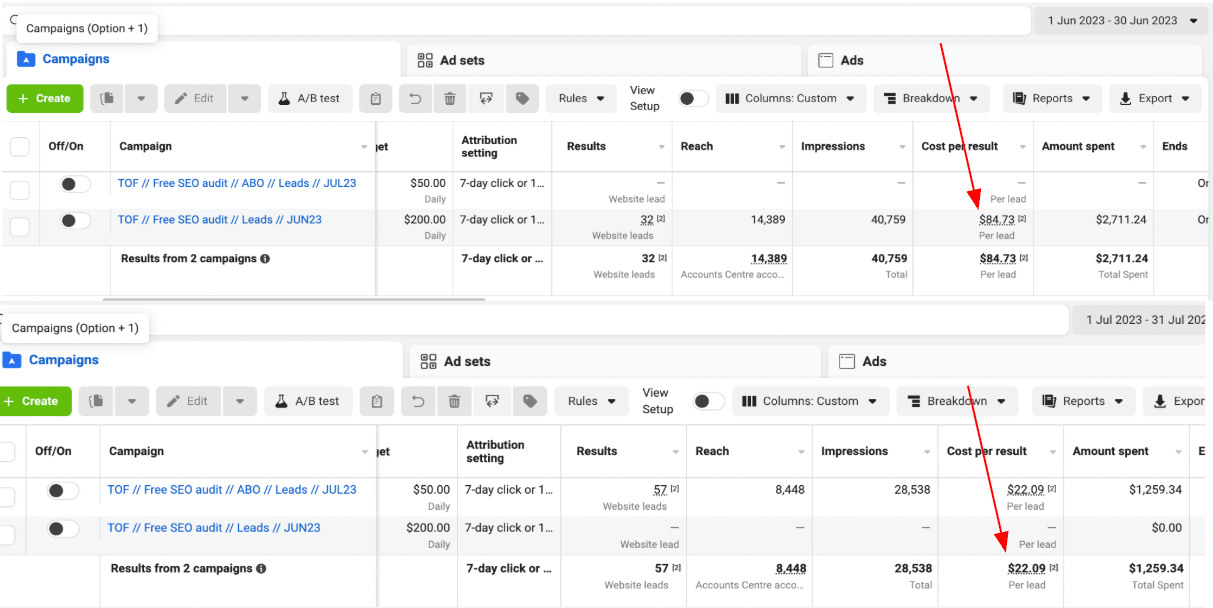1213x608 pixels.
Task: Toggle JUL23 ABO campaign switch in July view
Action: click(63, 490)
